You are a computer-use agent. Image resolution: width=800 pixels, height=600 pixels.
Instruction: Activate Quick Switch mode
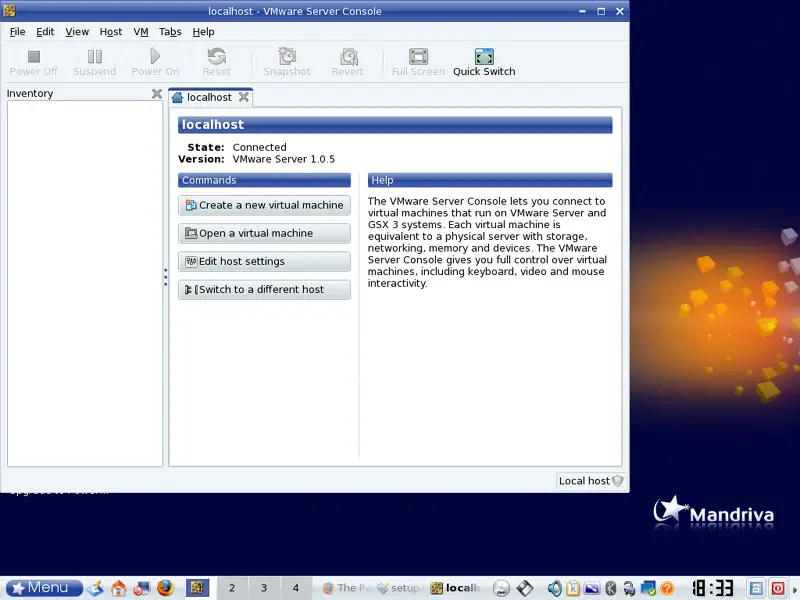(484, 62)
